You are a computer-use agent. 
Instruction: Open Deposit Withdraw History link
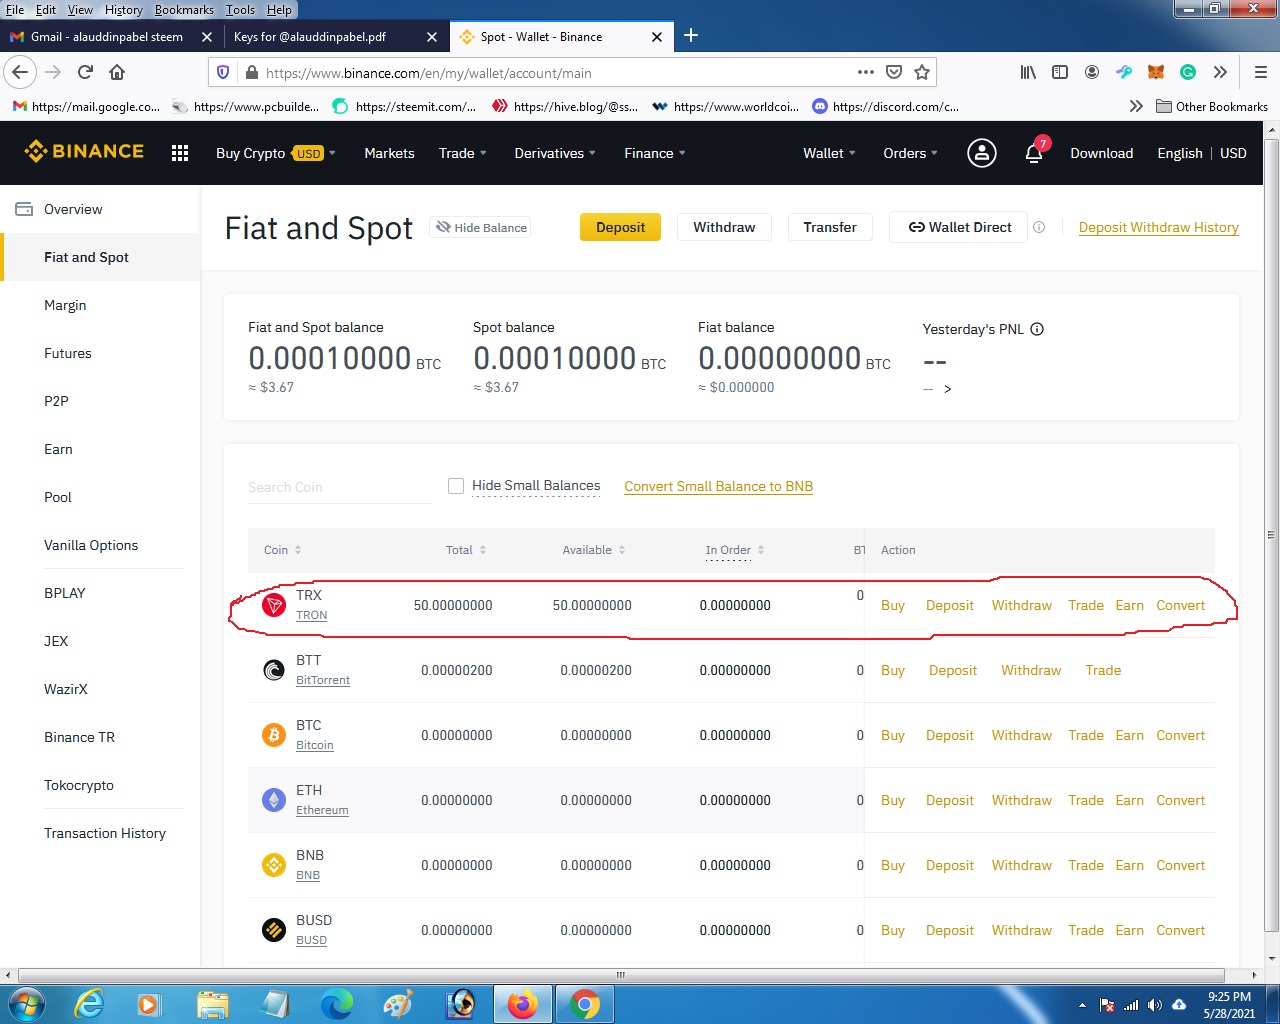pyautogui.click(x=1159, y=227)
